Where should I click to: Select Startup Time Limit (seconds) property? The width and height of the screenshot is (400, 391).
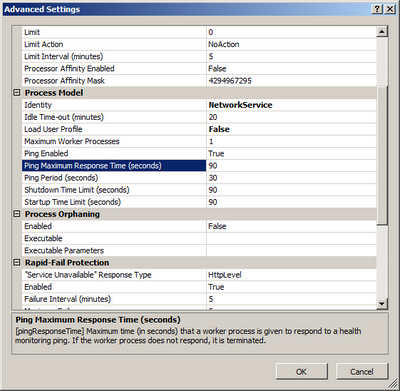click(x=114, y=202)
